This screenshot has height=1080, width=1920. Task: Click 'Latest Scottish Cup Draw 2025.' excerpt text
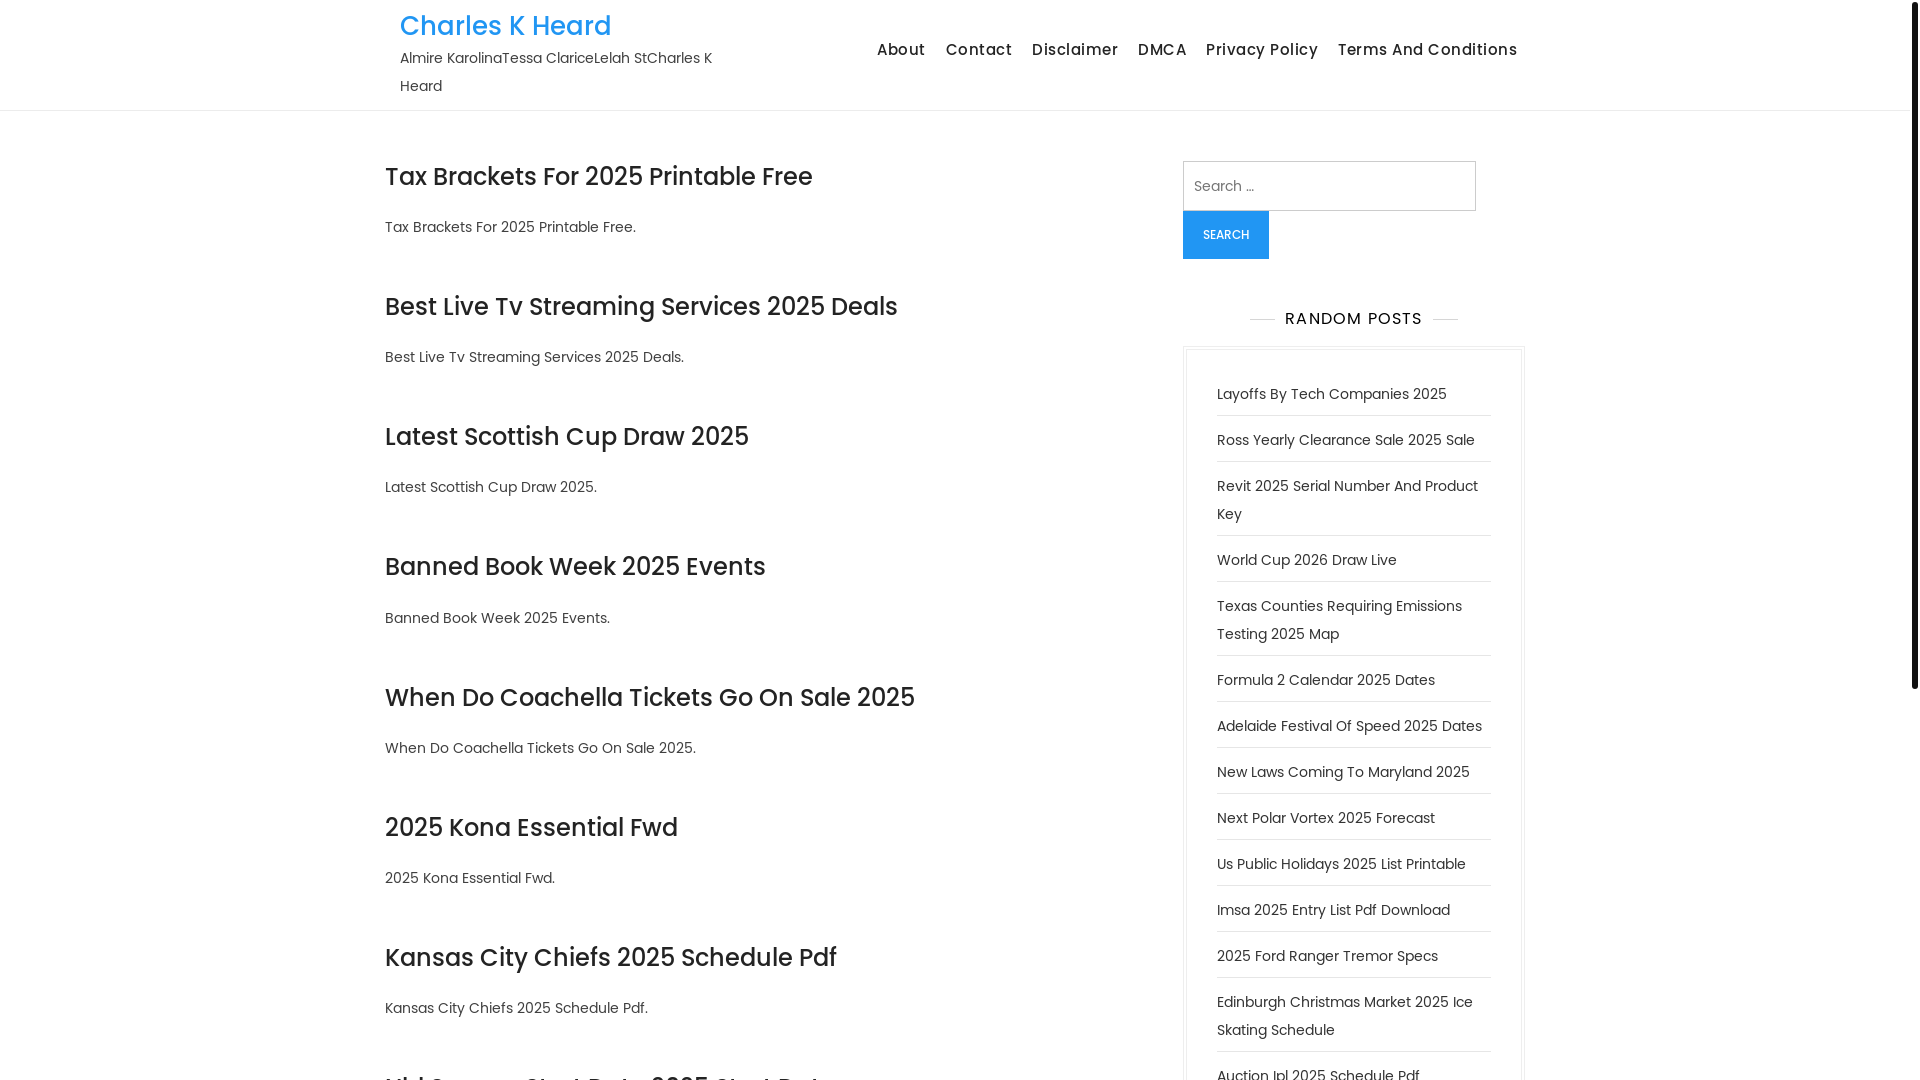tap(491, 487)
